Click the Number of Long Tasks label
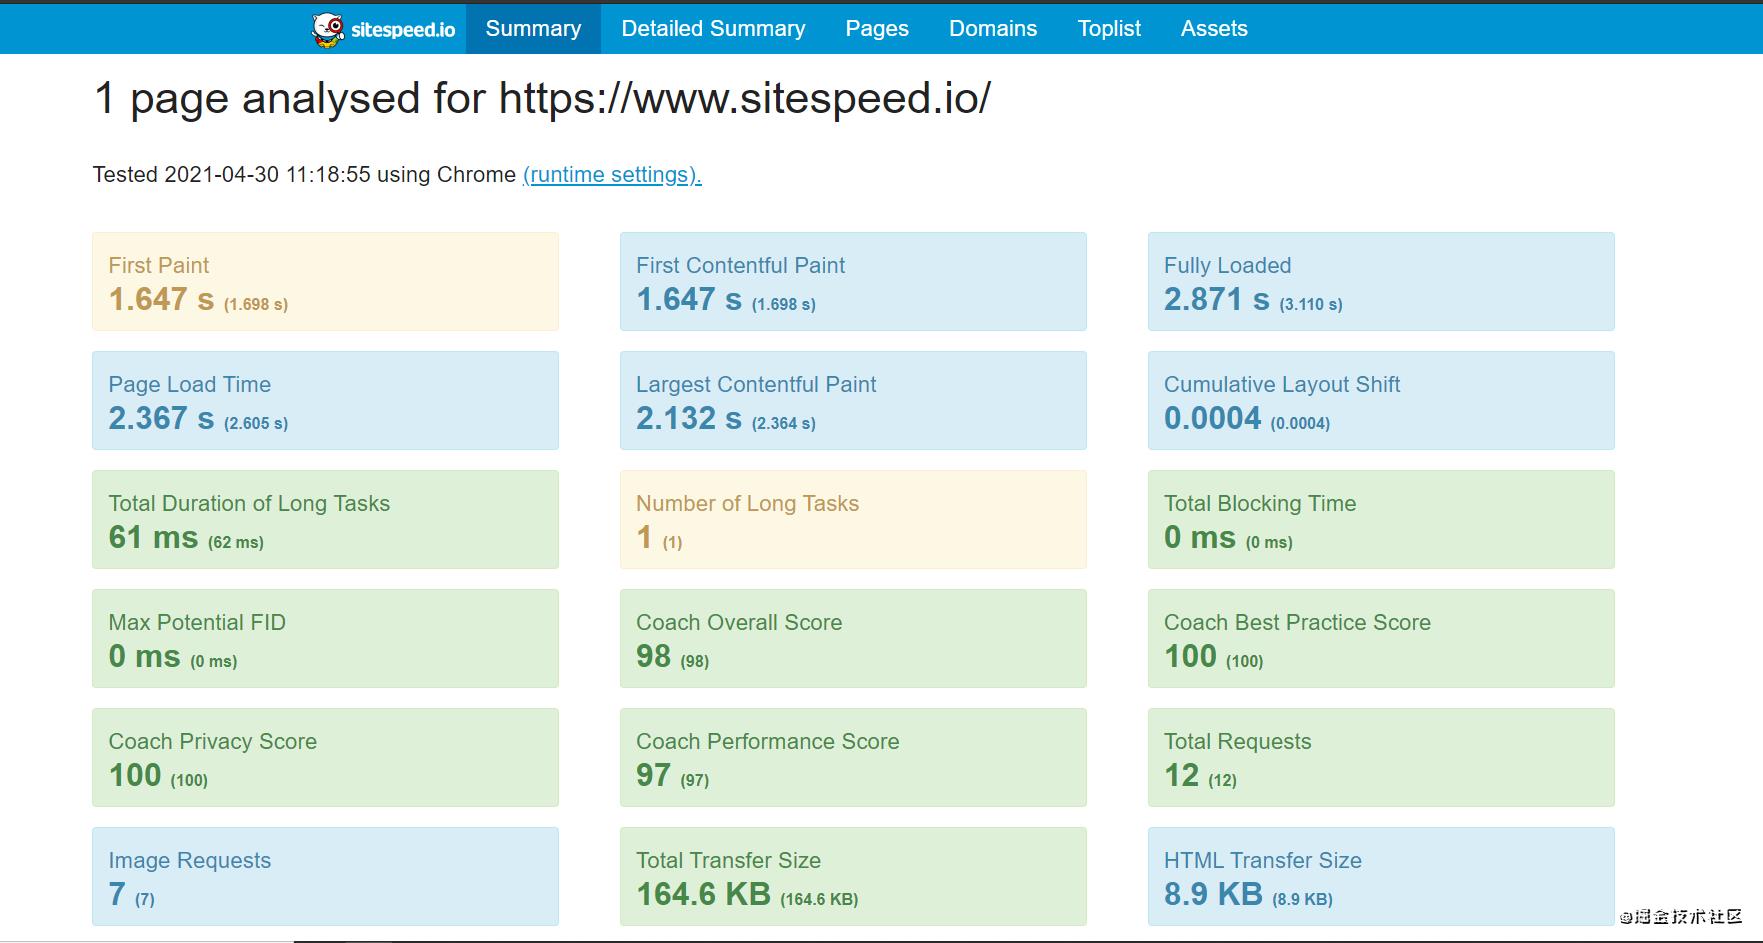 747,504
